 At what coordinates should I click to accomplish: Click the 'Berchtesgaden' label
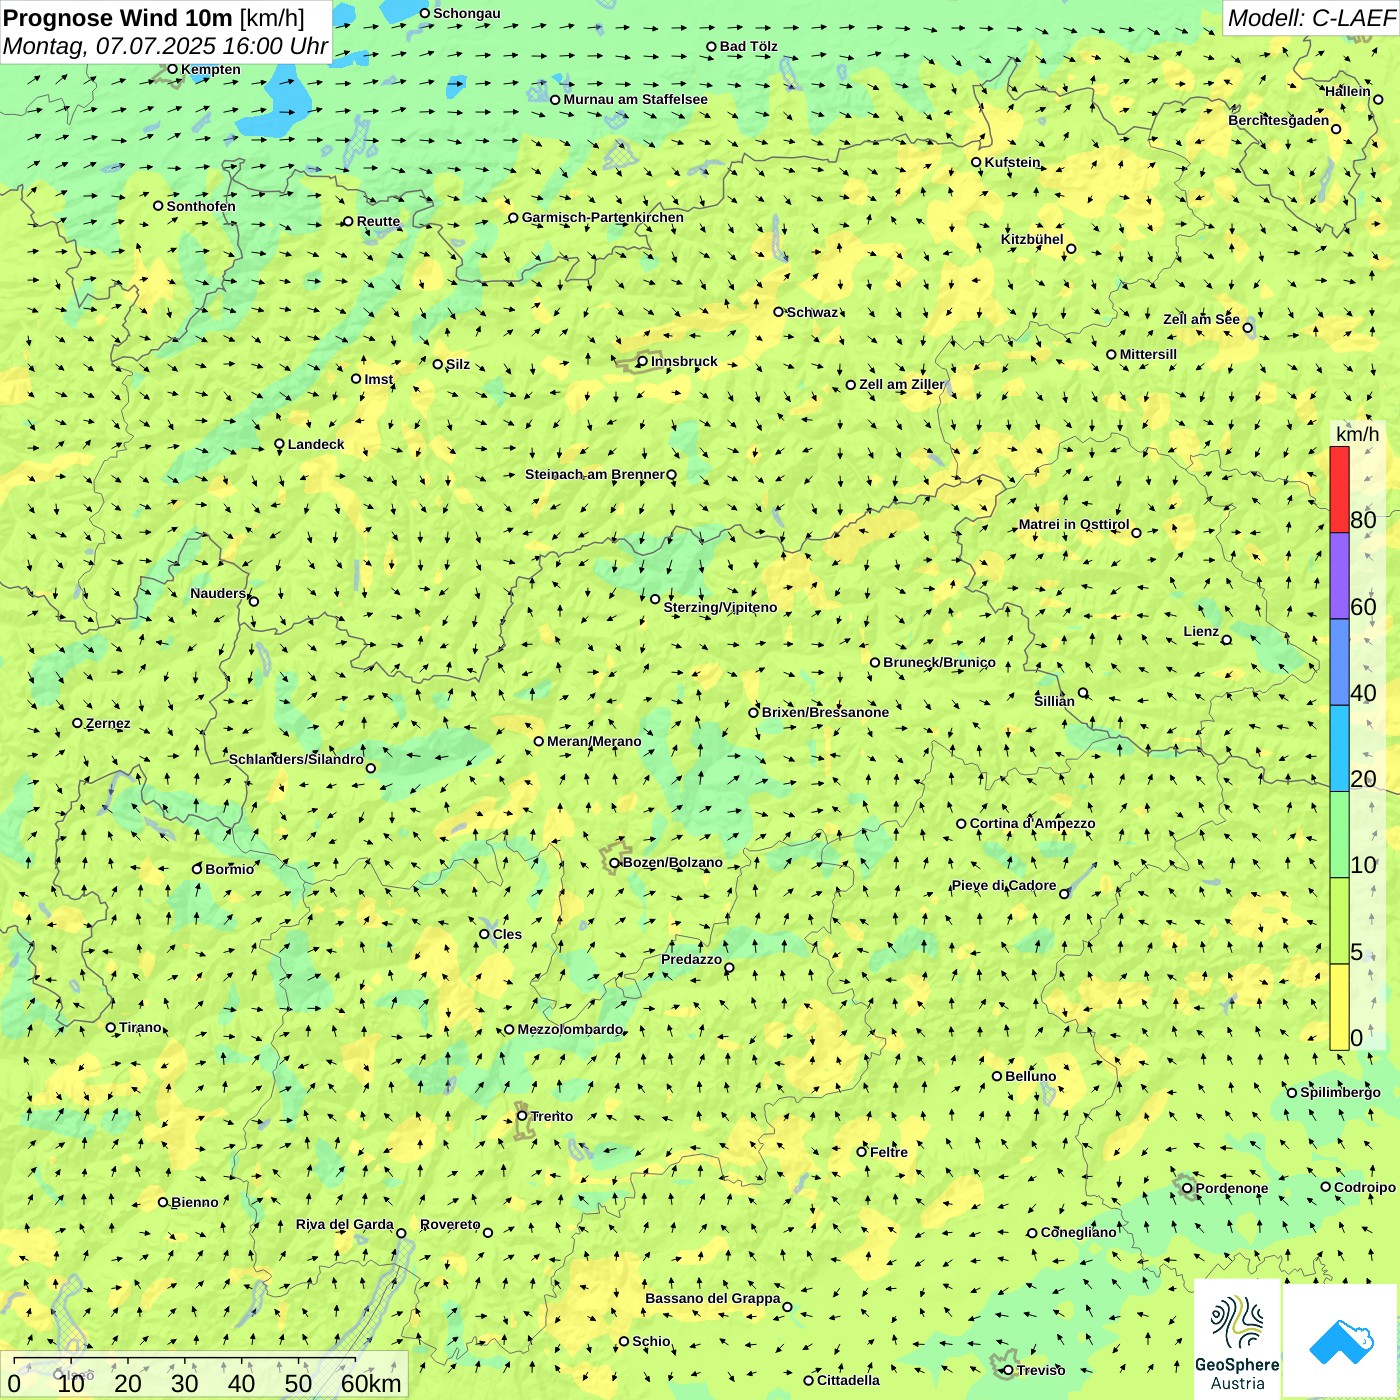1279,120
